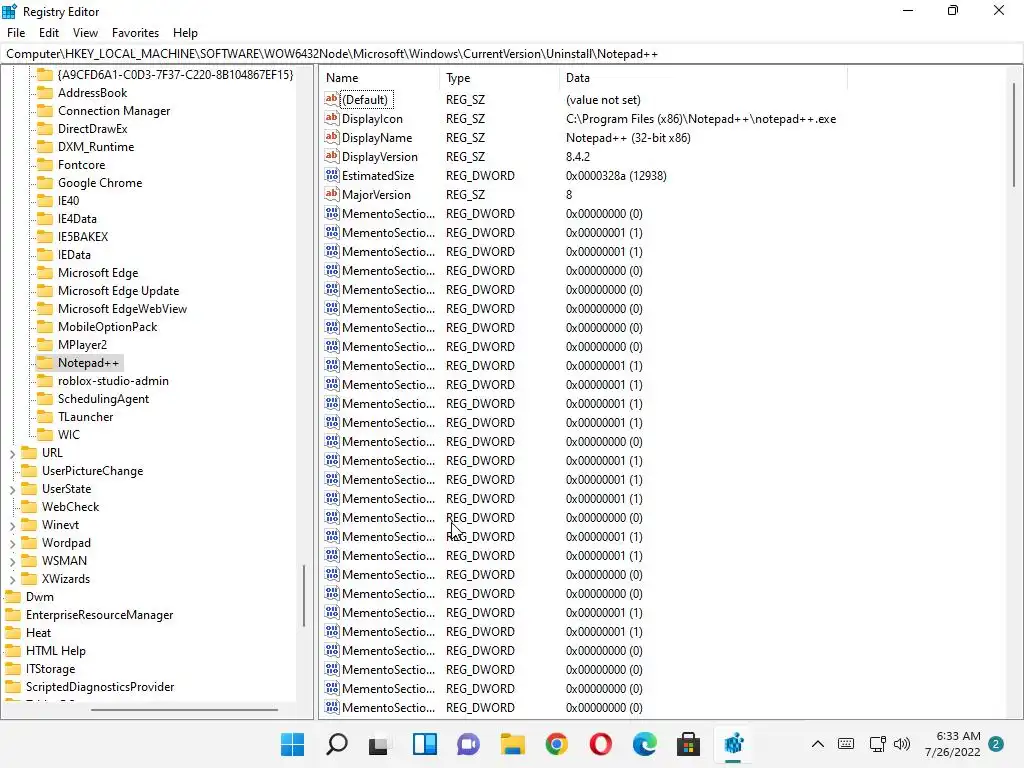This screenshot has height=768, width=1024.
Task: Click the Registry Editor title bar icon
Action: pos(9,11)
